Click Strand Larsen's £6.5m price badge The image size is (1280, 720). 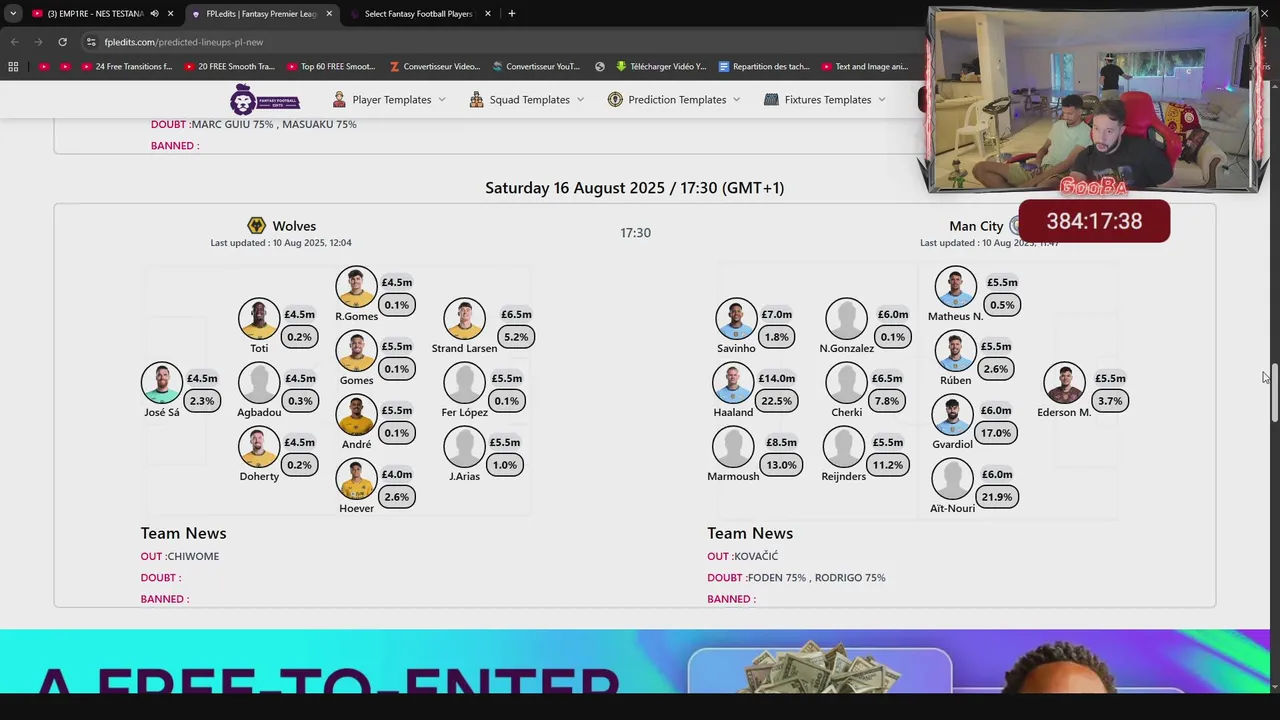click(x=516, y=315)
